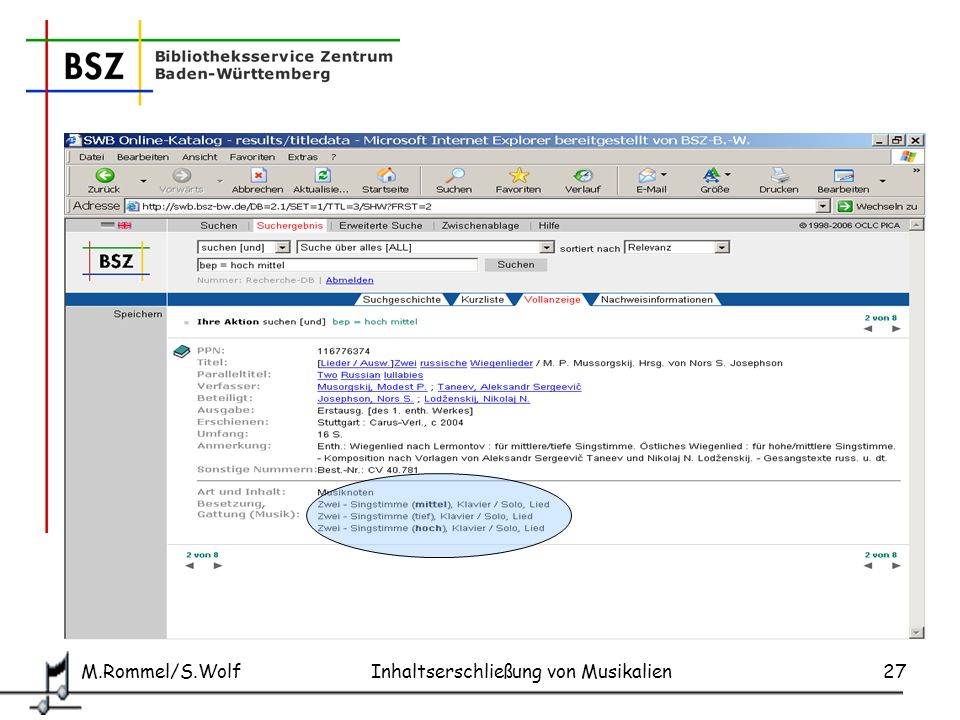Open the Two Russian lullabies link

[370, 375]
